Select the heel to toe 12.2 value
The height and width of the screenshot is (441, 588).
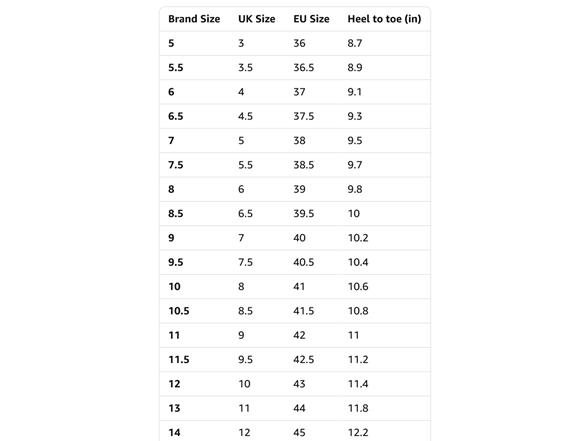click(x=358, y=433)
